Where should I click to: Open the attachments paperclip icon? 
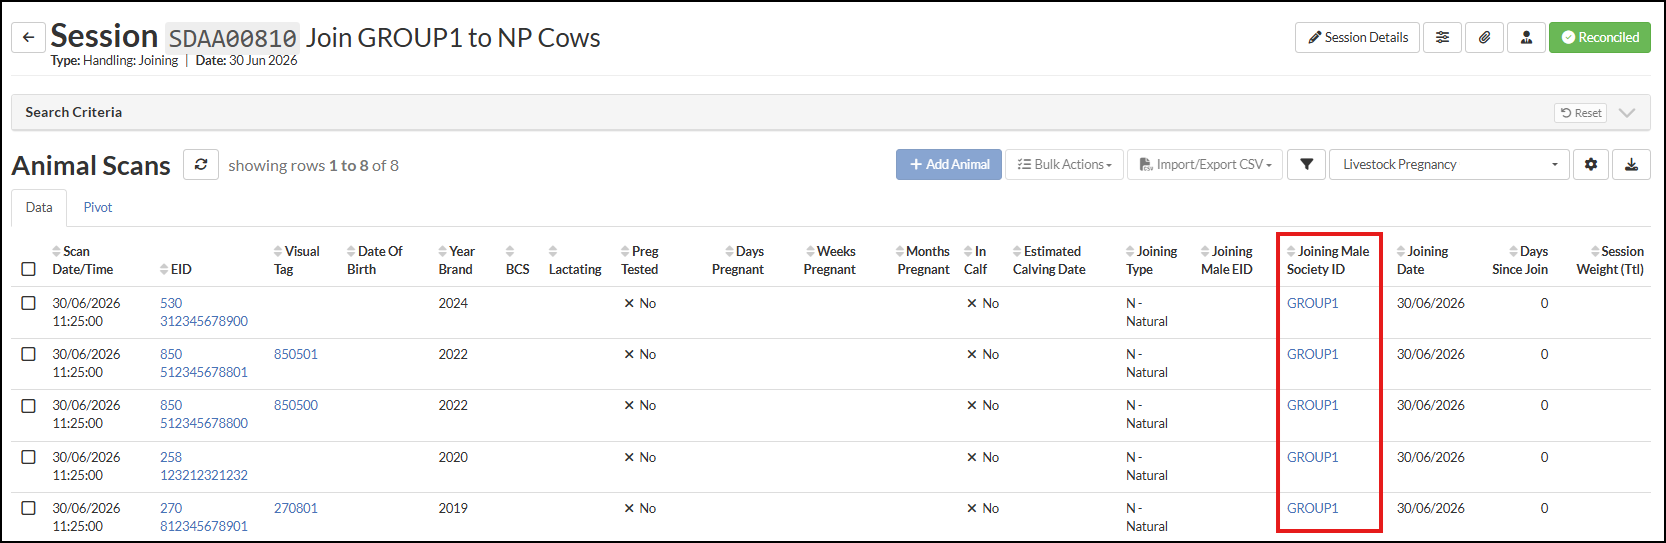[x=1484, y=37]
